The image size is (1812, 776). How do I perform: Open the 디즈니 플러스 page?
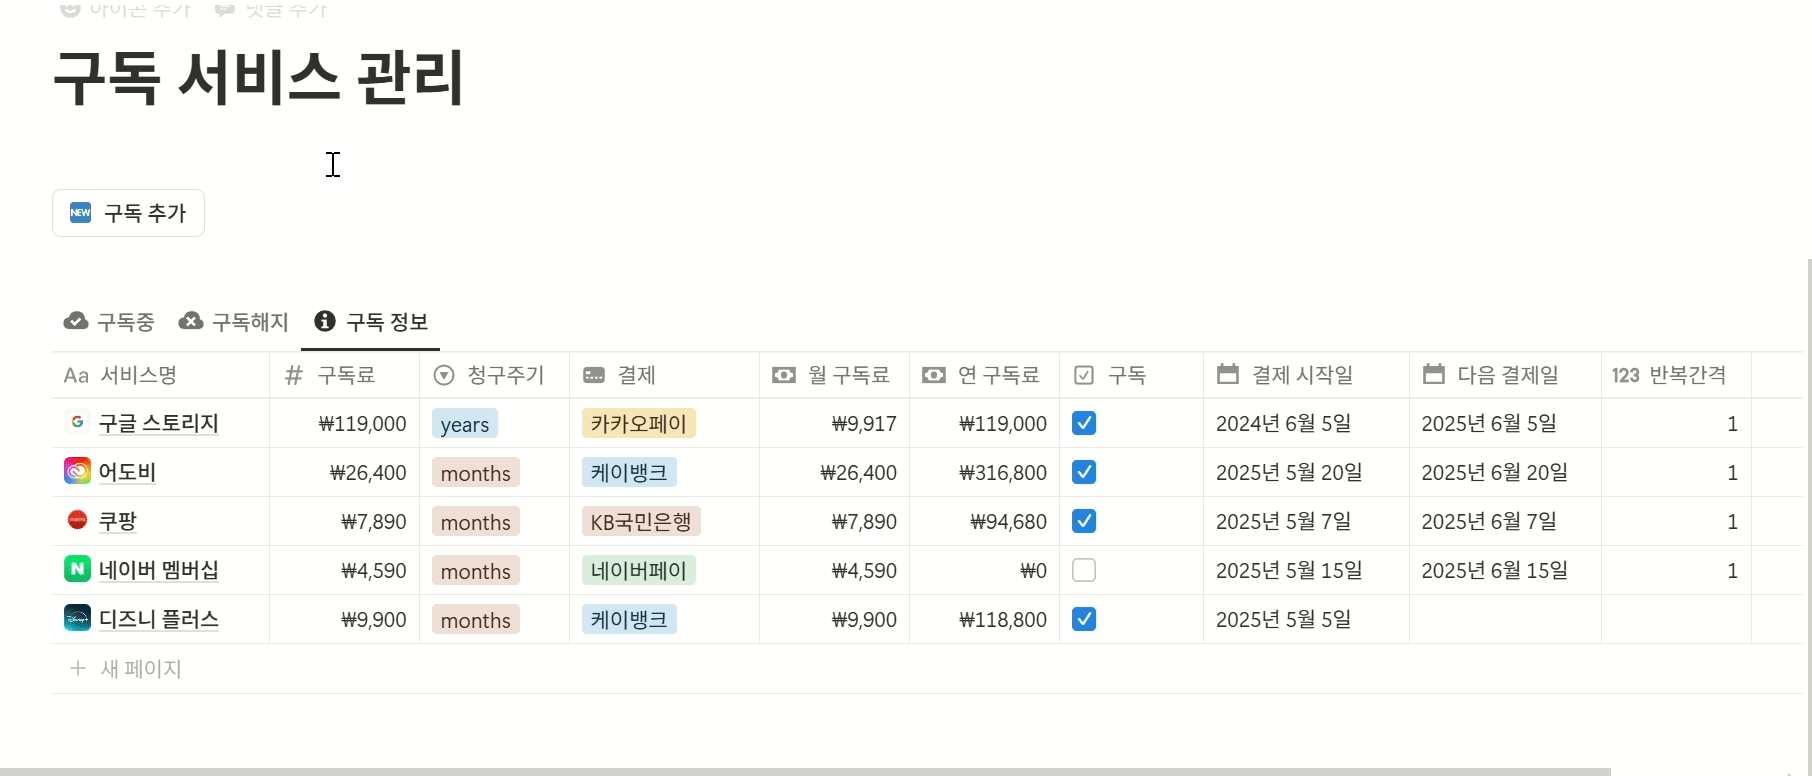159,619
